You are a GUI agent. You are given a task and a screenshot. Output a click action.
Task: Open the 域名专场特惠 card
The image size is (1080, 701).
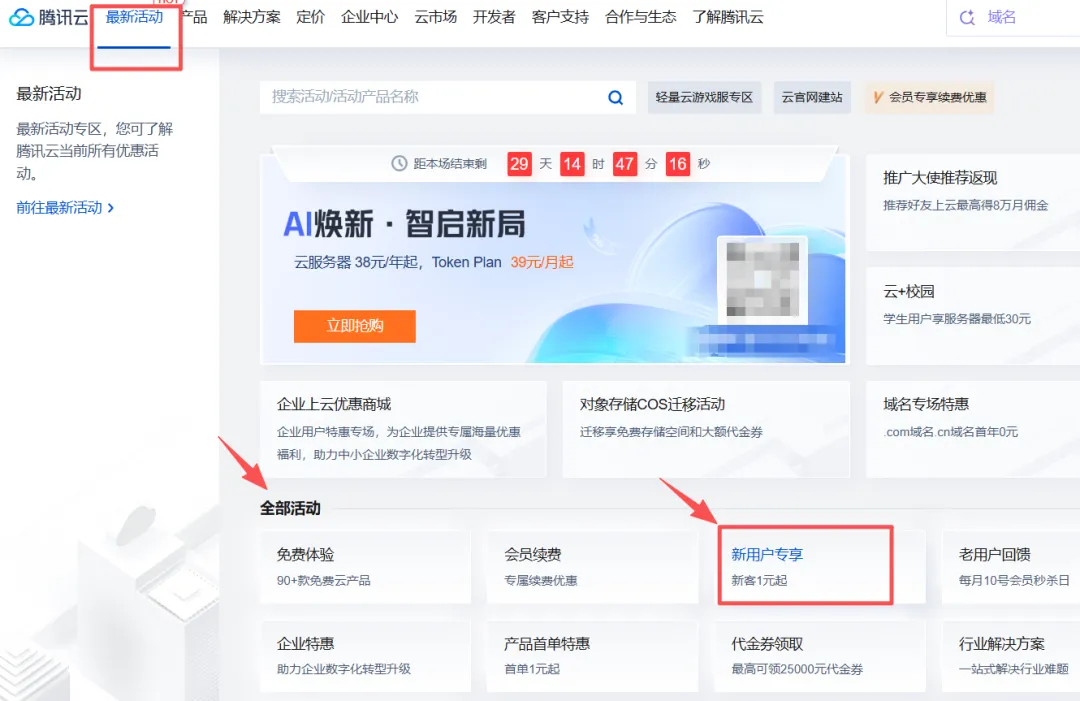click(973, 429)
